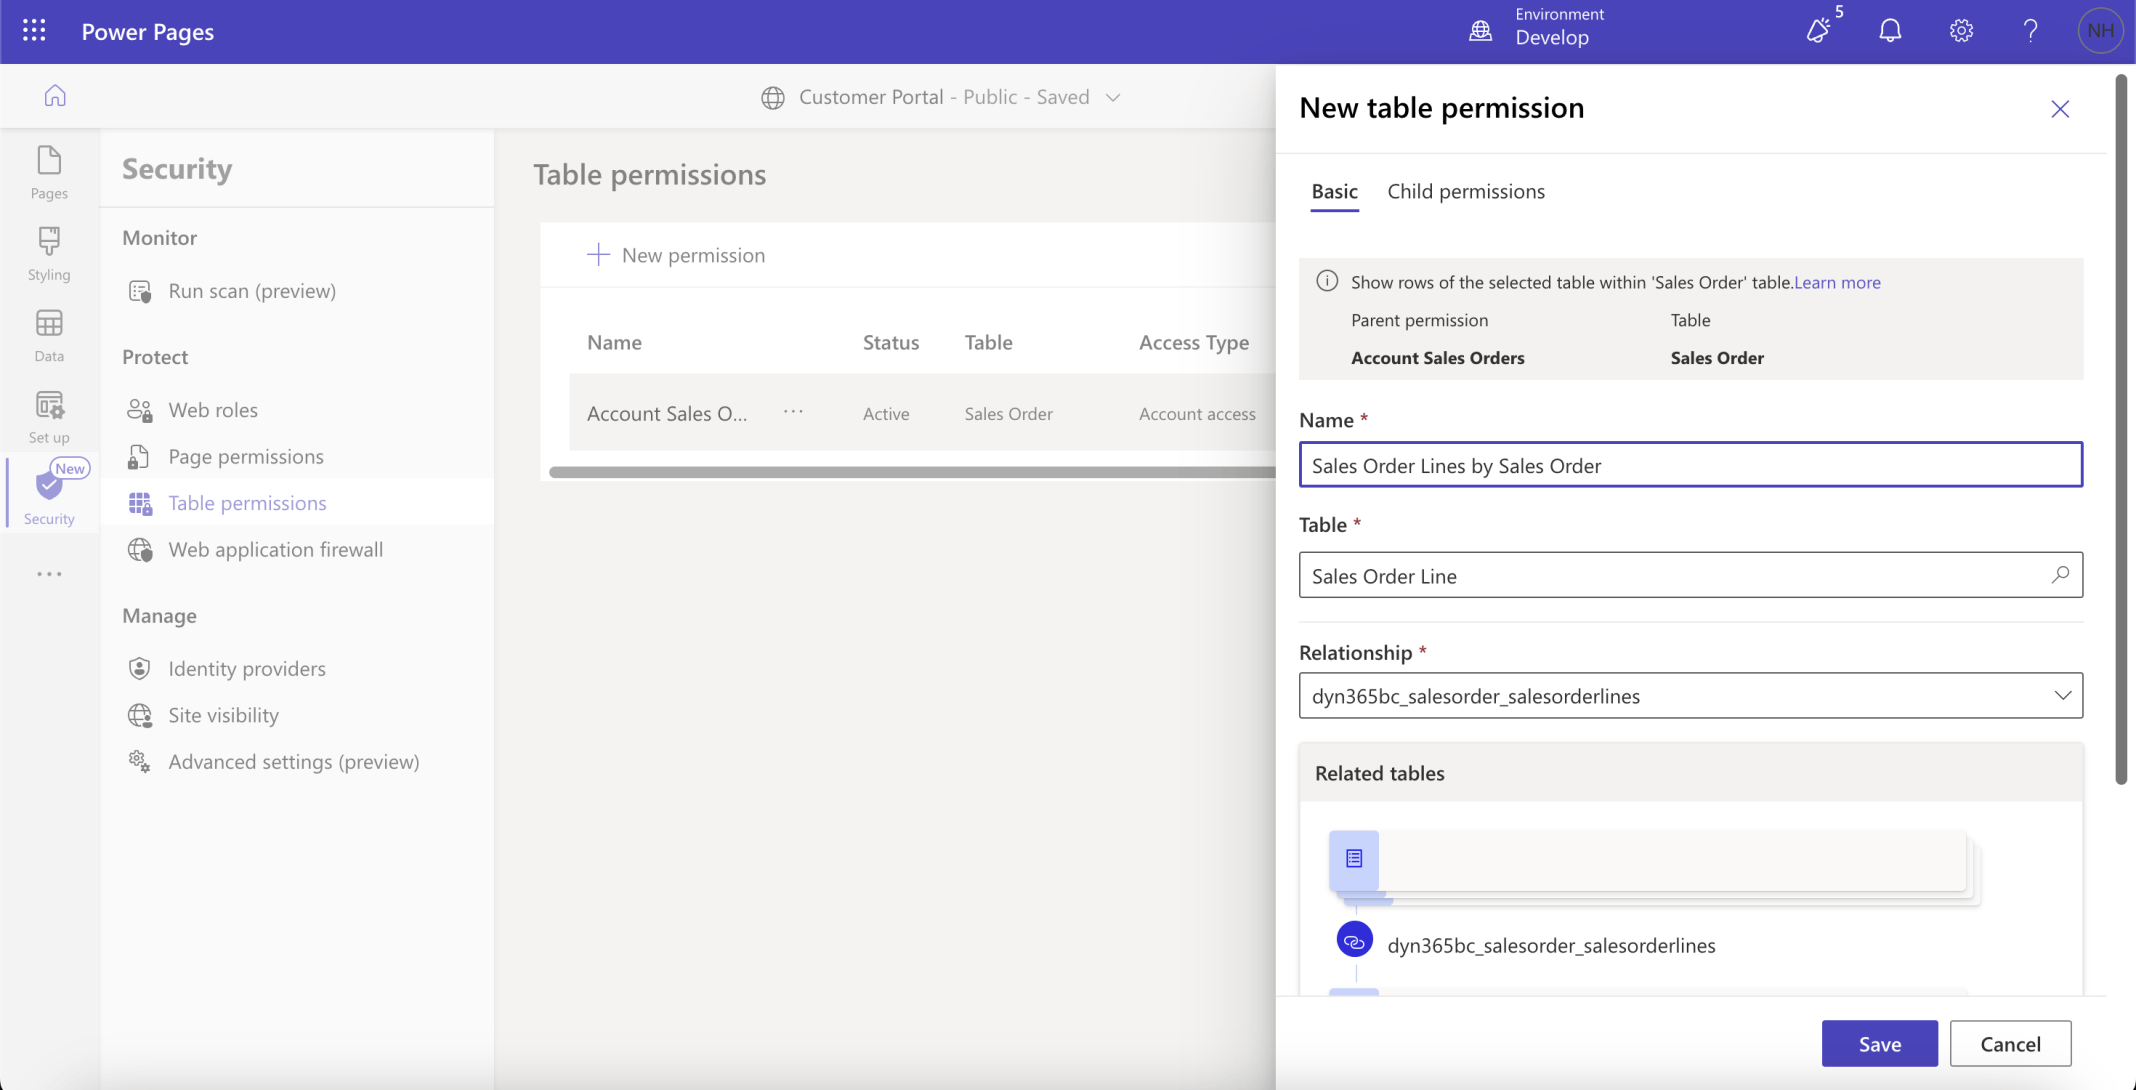Open settings gear in header
Image resolution: width=2136 pixels, height=1090 pixels.
tap(1961, 31)
